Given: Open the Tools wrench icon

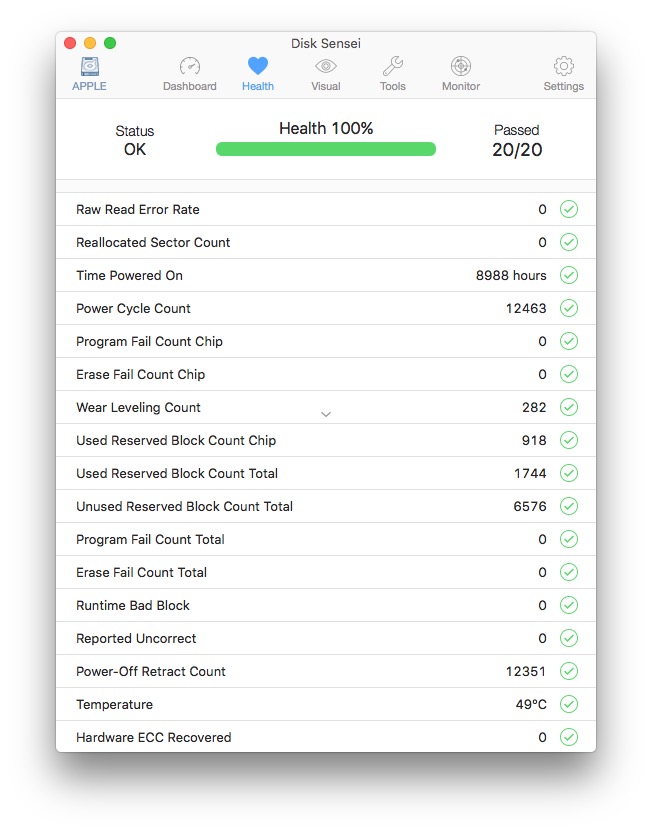Looking at the screenshot, I should coord(393,67).
